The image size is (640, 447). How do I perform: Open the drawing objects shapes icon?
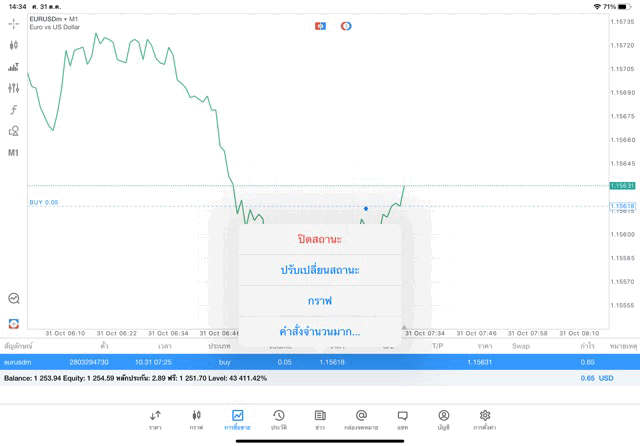tap(13, 131)
